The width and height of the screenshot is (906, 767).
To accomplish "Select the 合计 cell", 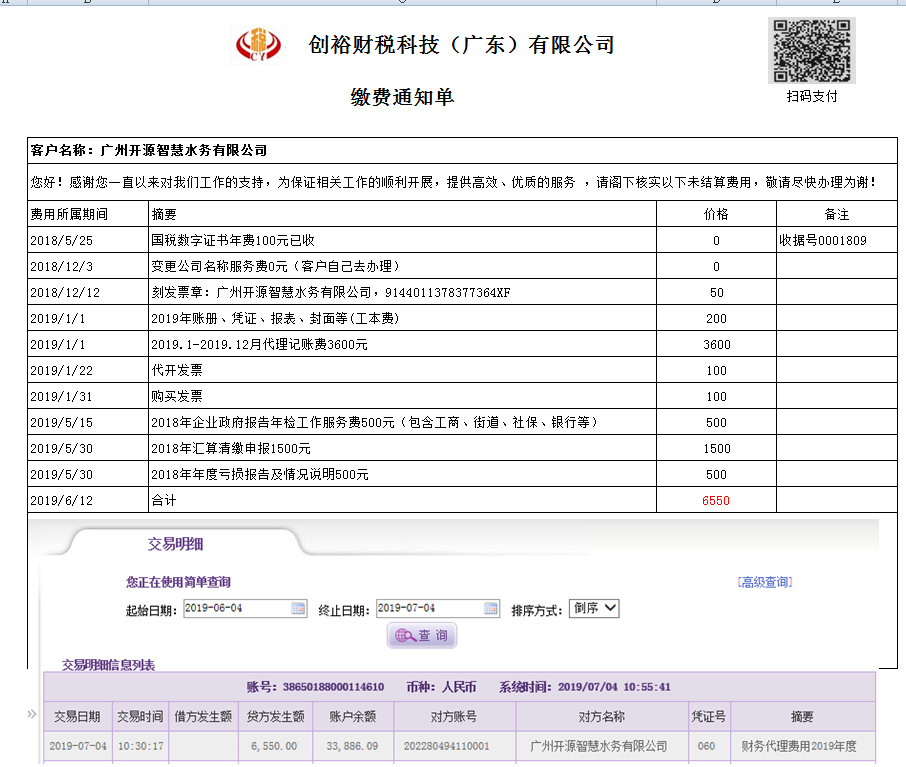I will [402, 500].
